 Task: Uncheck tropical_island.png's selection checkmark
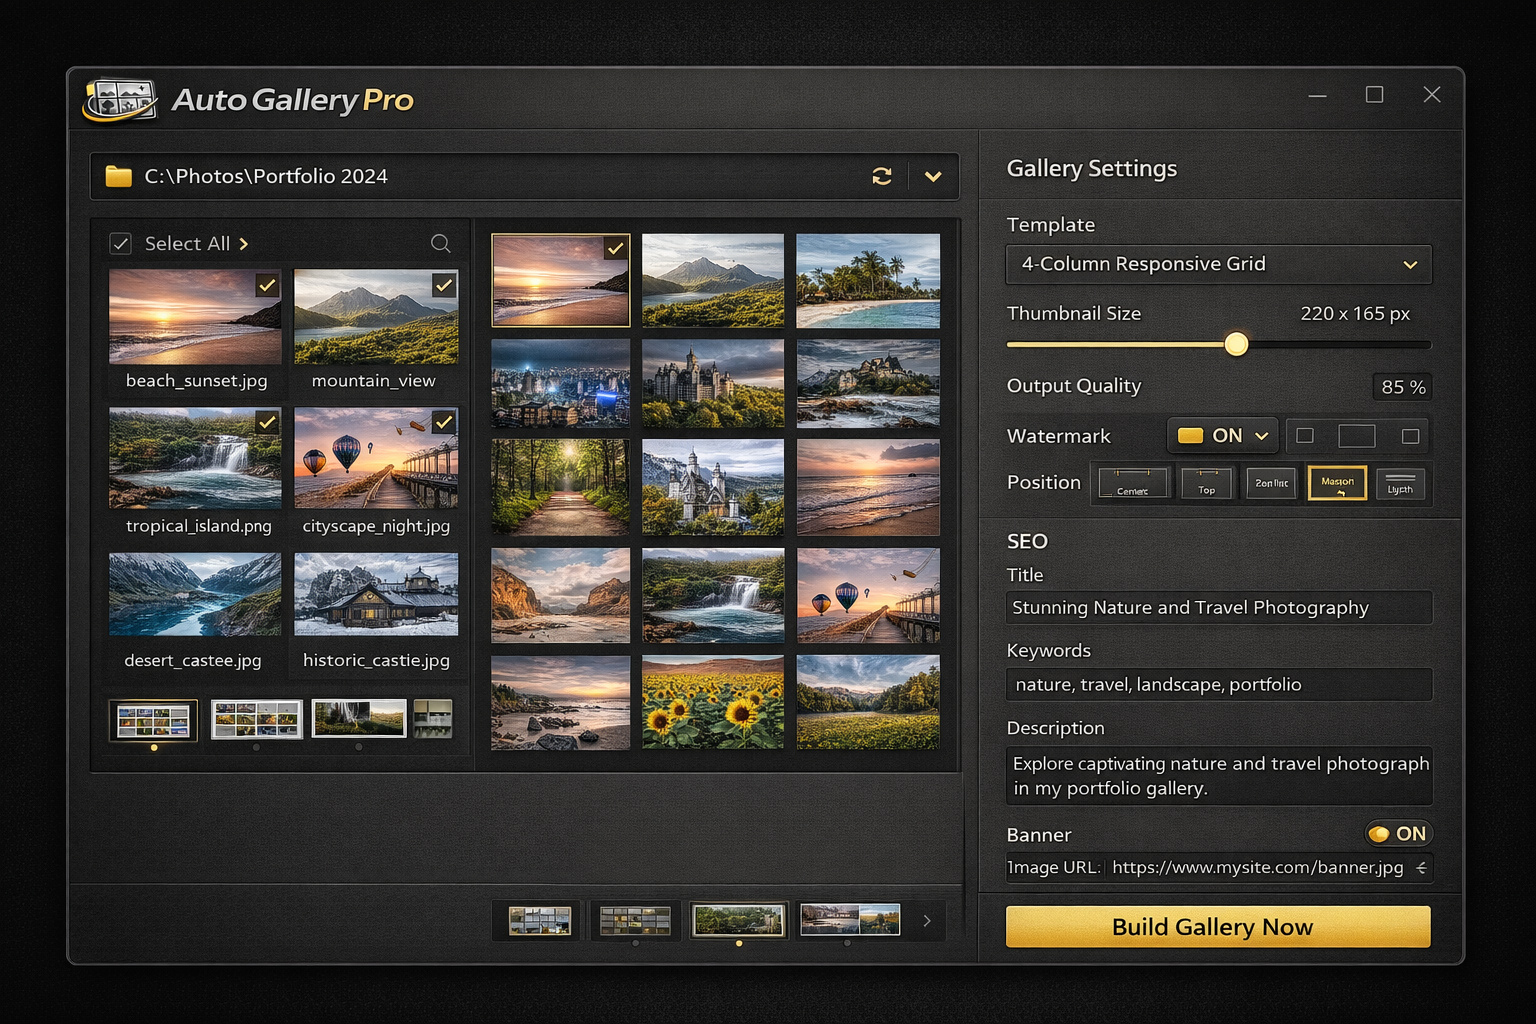click(x=266, y=423)
